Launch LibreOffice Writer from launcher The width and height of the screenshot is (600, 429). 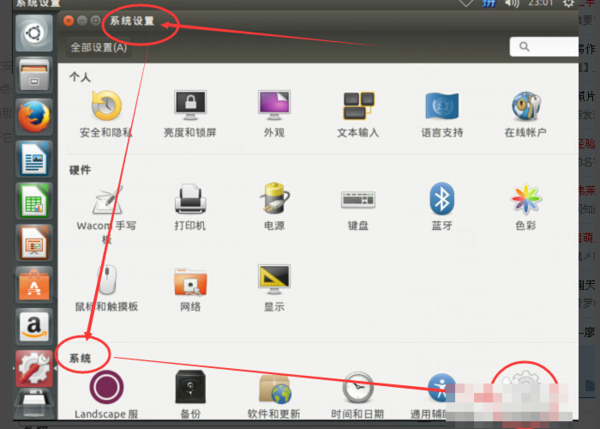coord(34,158)
